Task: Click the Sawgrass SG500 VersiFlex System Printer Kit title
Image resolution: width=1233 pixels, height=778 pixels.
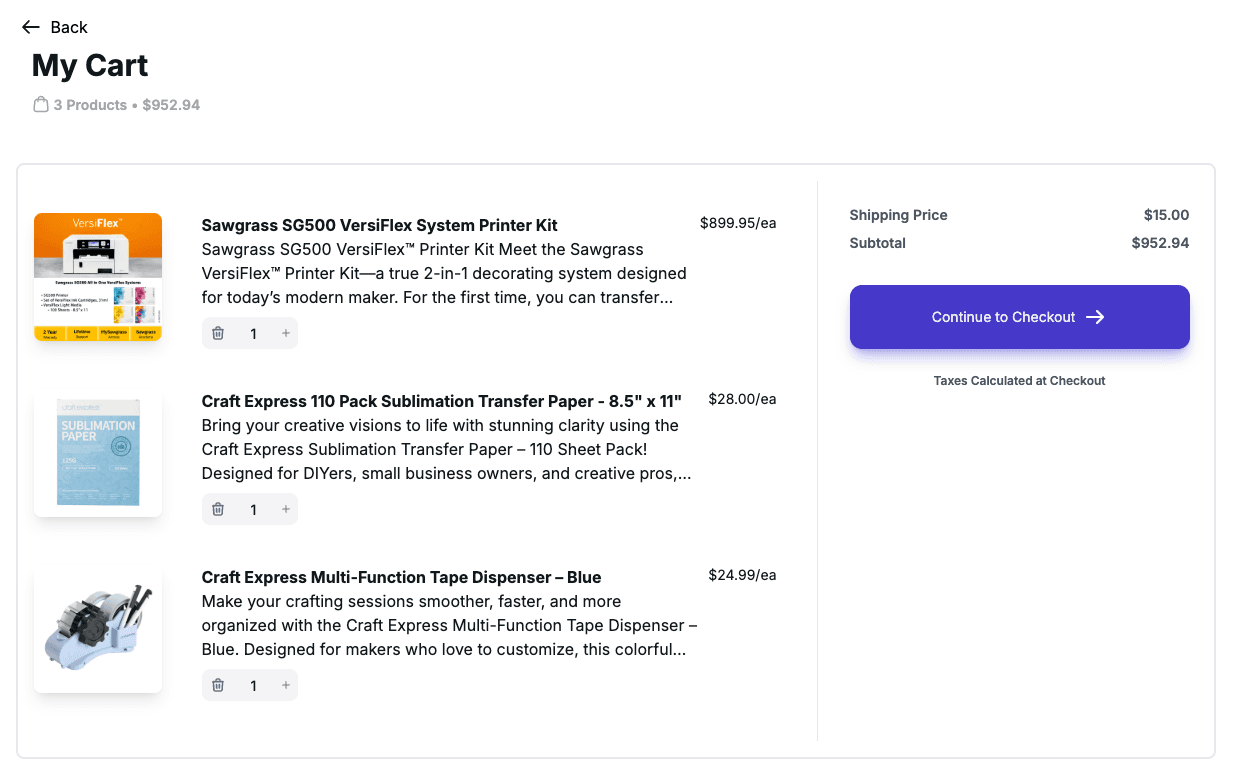Action: 380,225
